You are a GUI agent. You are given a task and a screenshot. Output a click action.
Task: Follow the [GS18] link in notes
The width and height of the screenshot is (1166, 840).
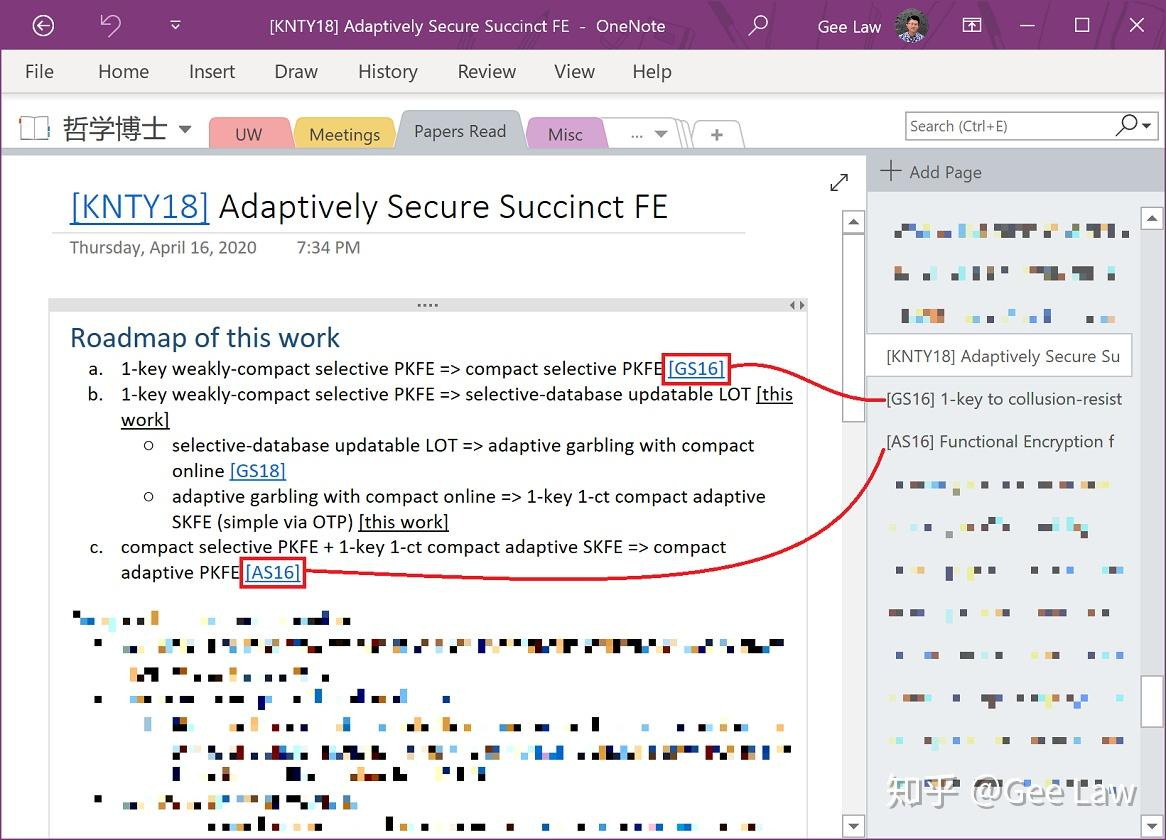258,471
